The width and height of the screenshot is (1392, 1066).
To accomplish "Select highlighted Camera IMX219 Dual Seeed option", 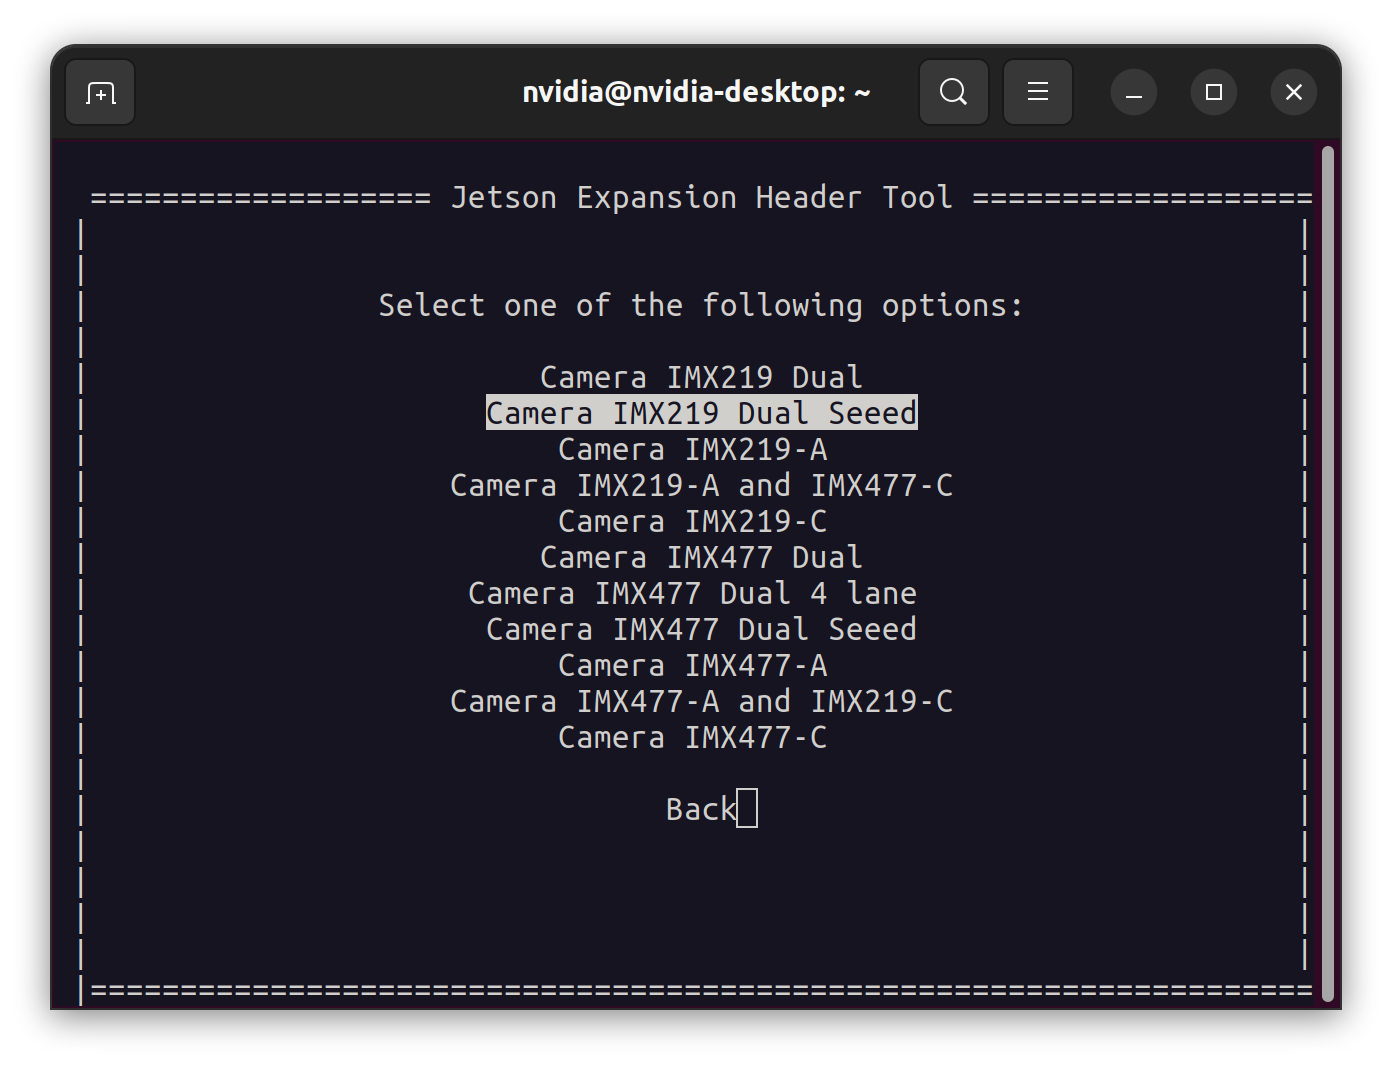I will pos(701,413).
